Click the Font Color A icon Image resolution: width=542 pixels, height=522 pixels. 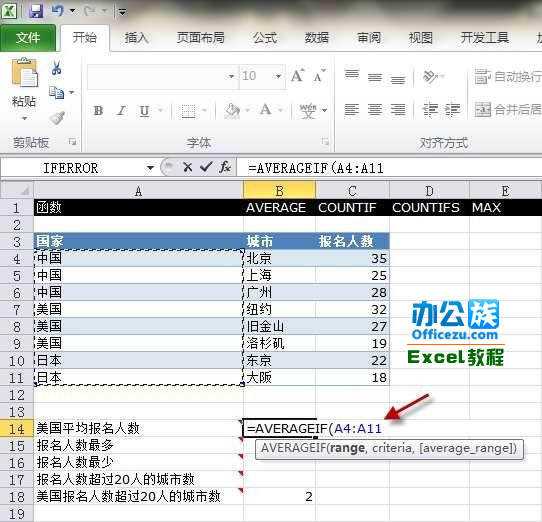[x=265, y=110]
